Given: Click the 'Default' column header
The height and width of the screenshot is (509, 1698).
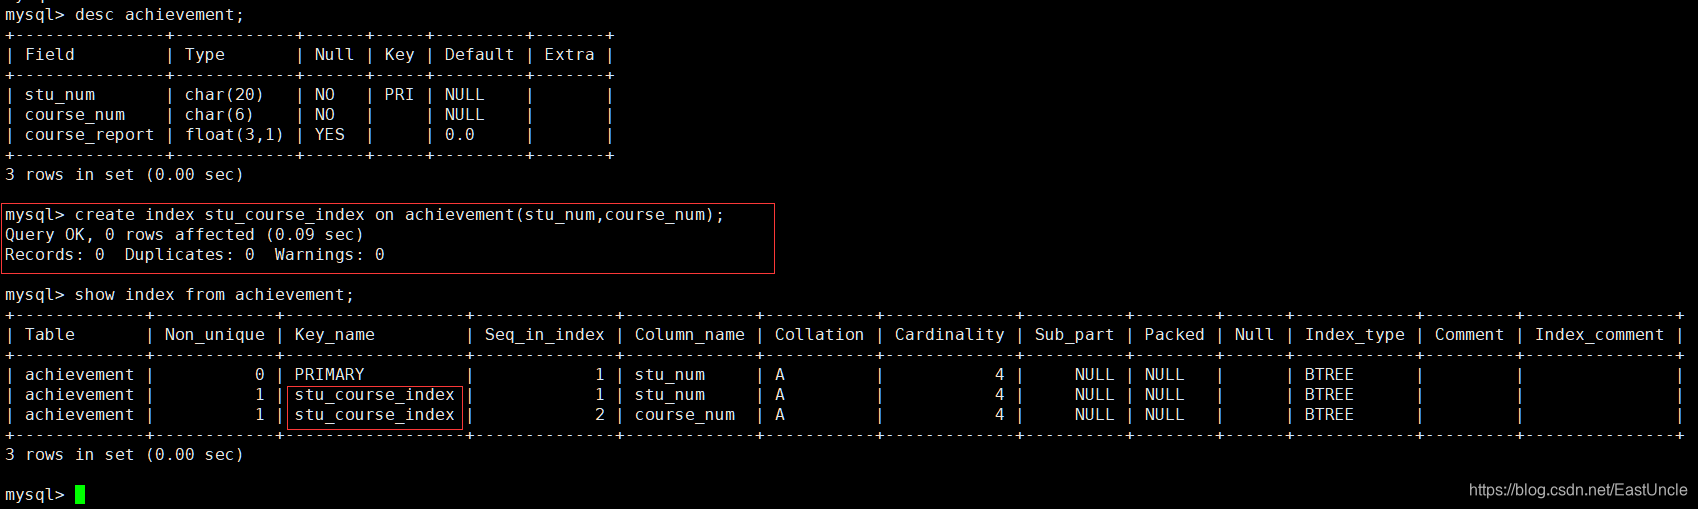Looking at the screenshot, I should [x=479, y=55].
